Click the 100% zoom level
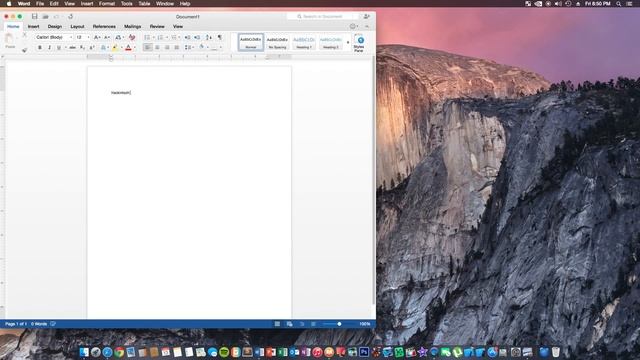Image resolution: width=640 pixels, height=360 pixels. click(364, 324)
